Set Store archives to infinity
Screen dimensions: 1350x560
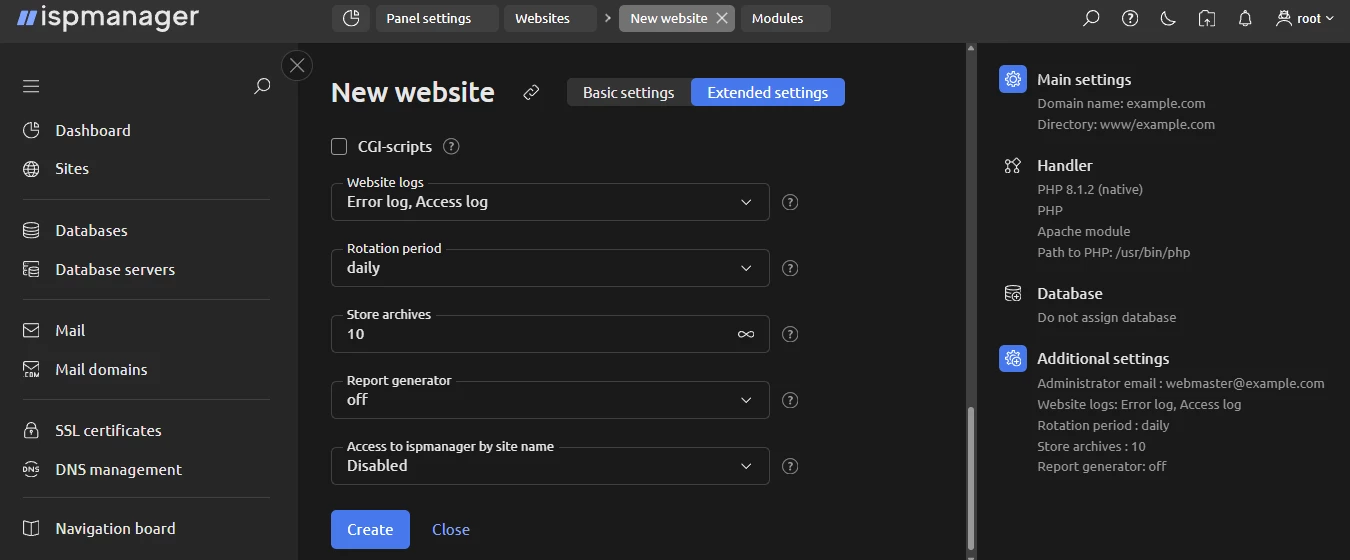746,334
